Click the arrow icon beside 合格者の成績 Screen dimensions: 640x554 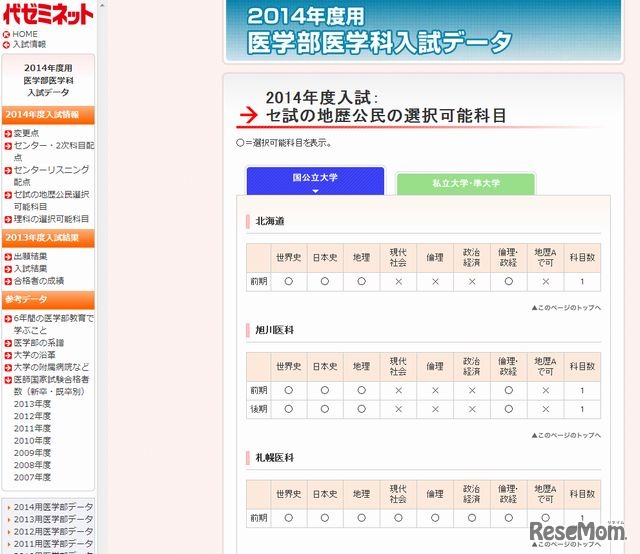point(8,281)
